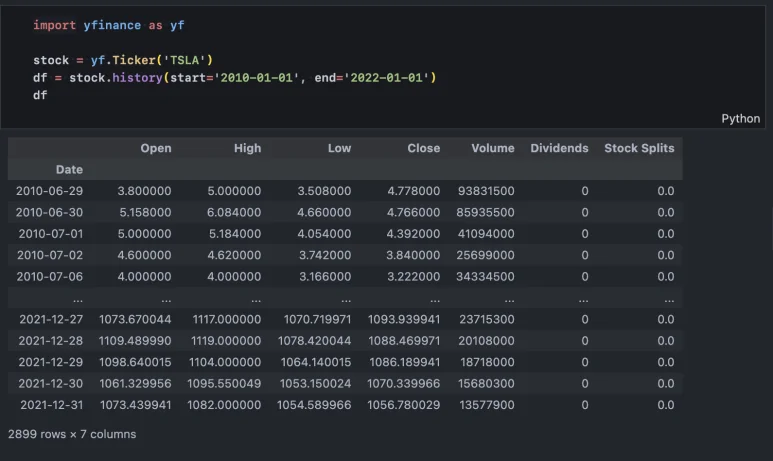Click the '2899 rows × 7 columns' summary text
Viewport: 773px width, 461px height.
tap(72, 435)
